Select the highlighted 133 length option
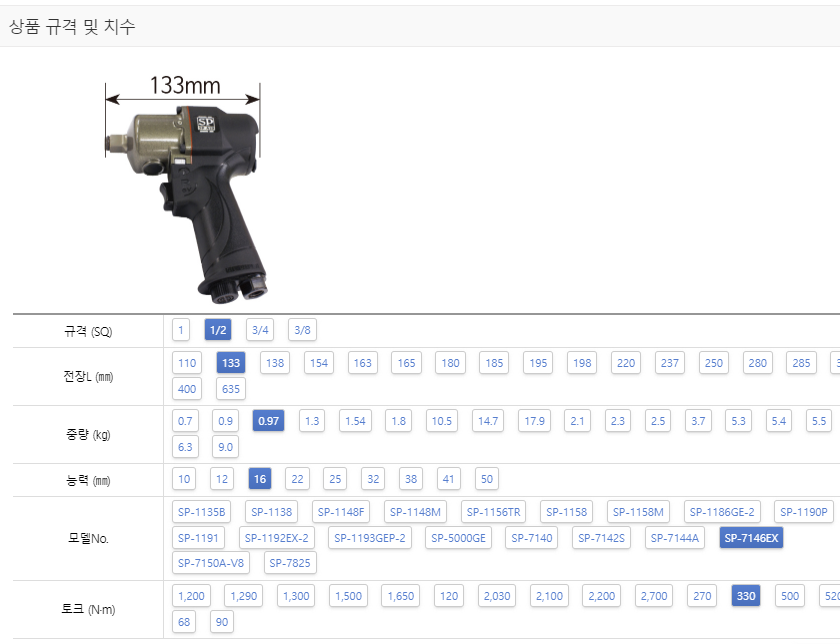This screenshot has width=840, height=644. (231, 363)
